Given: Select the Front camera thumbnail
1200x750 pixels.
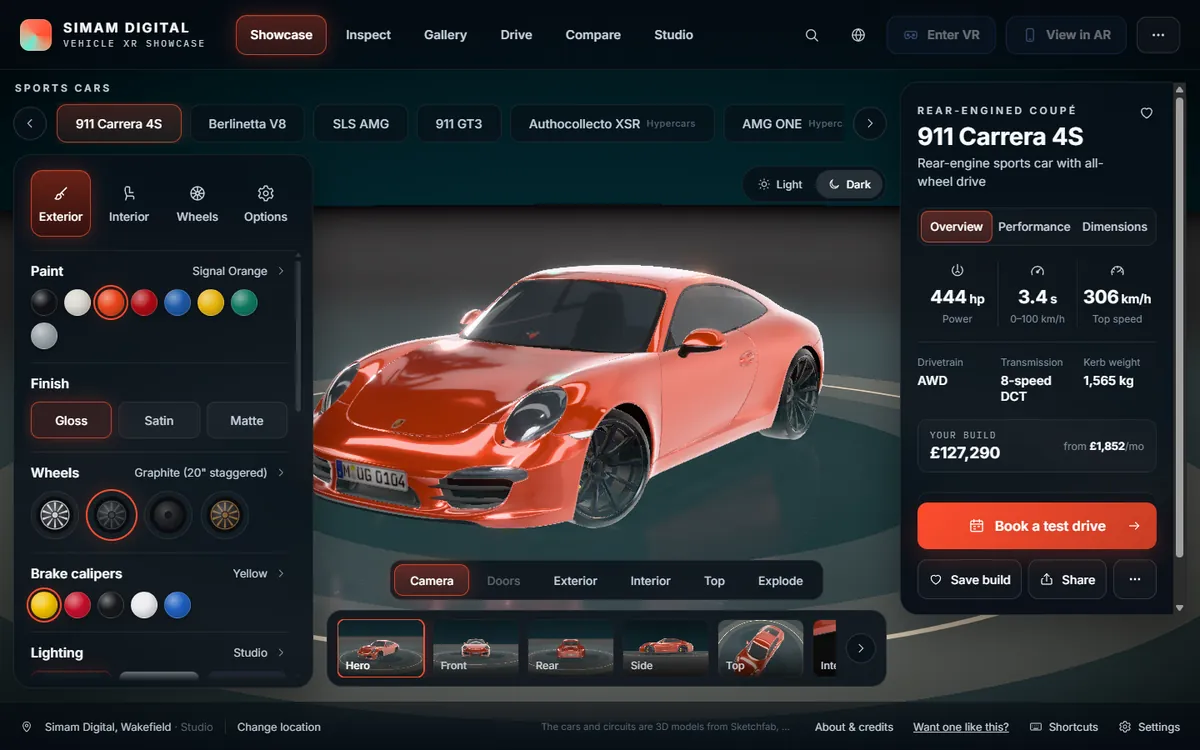Looking at the screenshot, I should 475,648.
